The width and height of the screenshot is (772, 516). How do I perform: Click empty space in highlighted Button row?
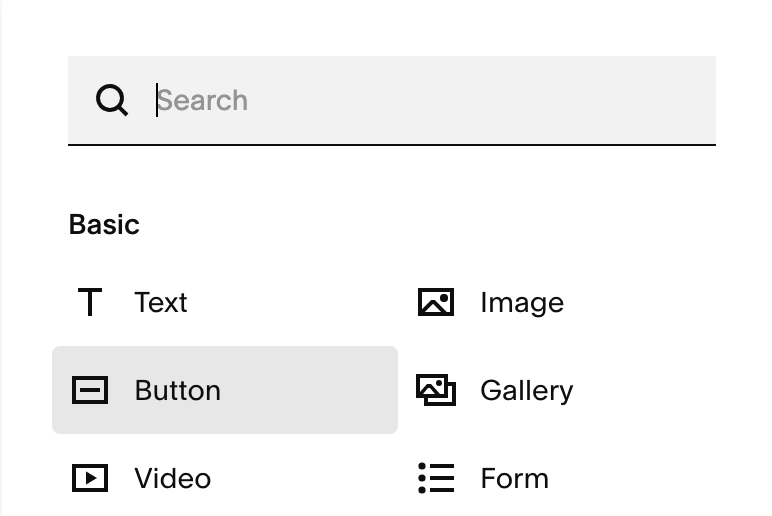(309, 390)
